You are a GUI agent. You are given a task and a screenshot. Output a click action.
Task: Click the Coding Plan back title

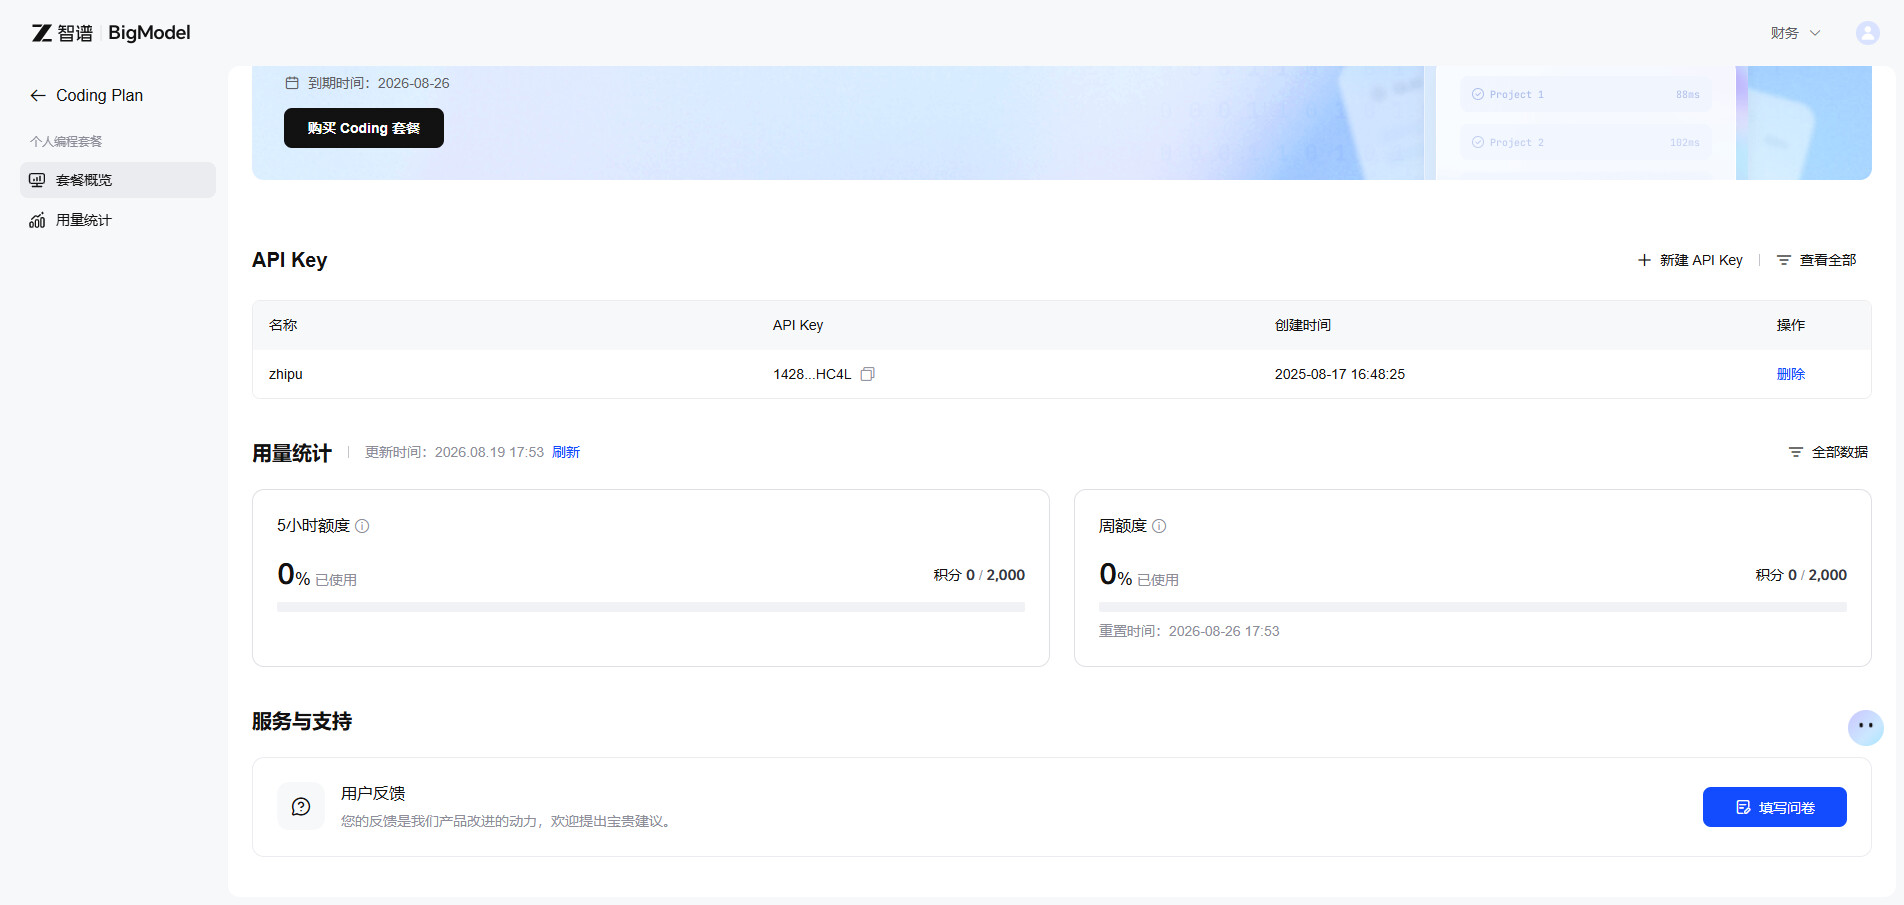(x=99, y=95)
